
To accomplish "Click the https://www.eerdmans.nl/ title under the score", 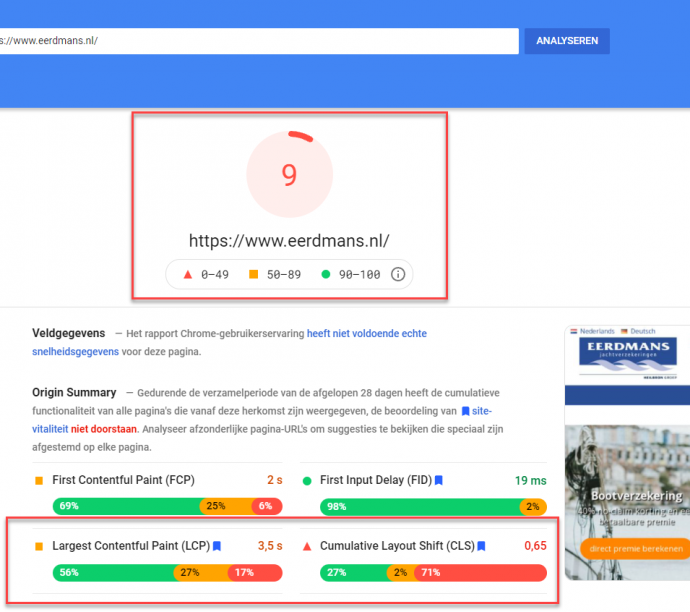I will 289,241.
